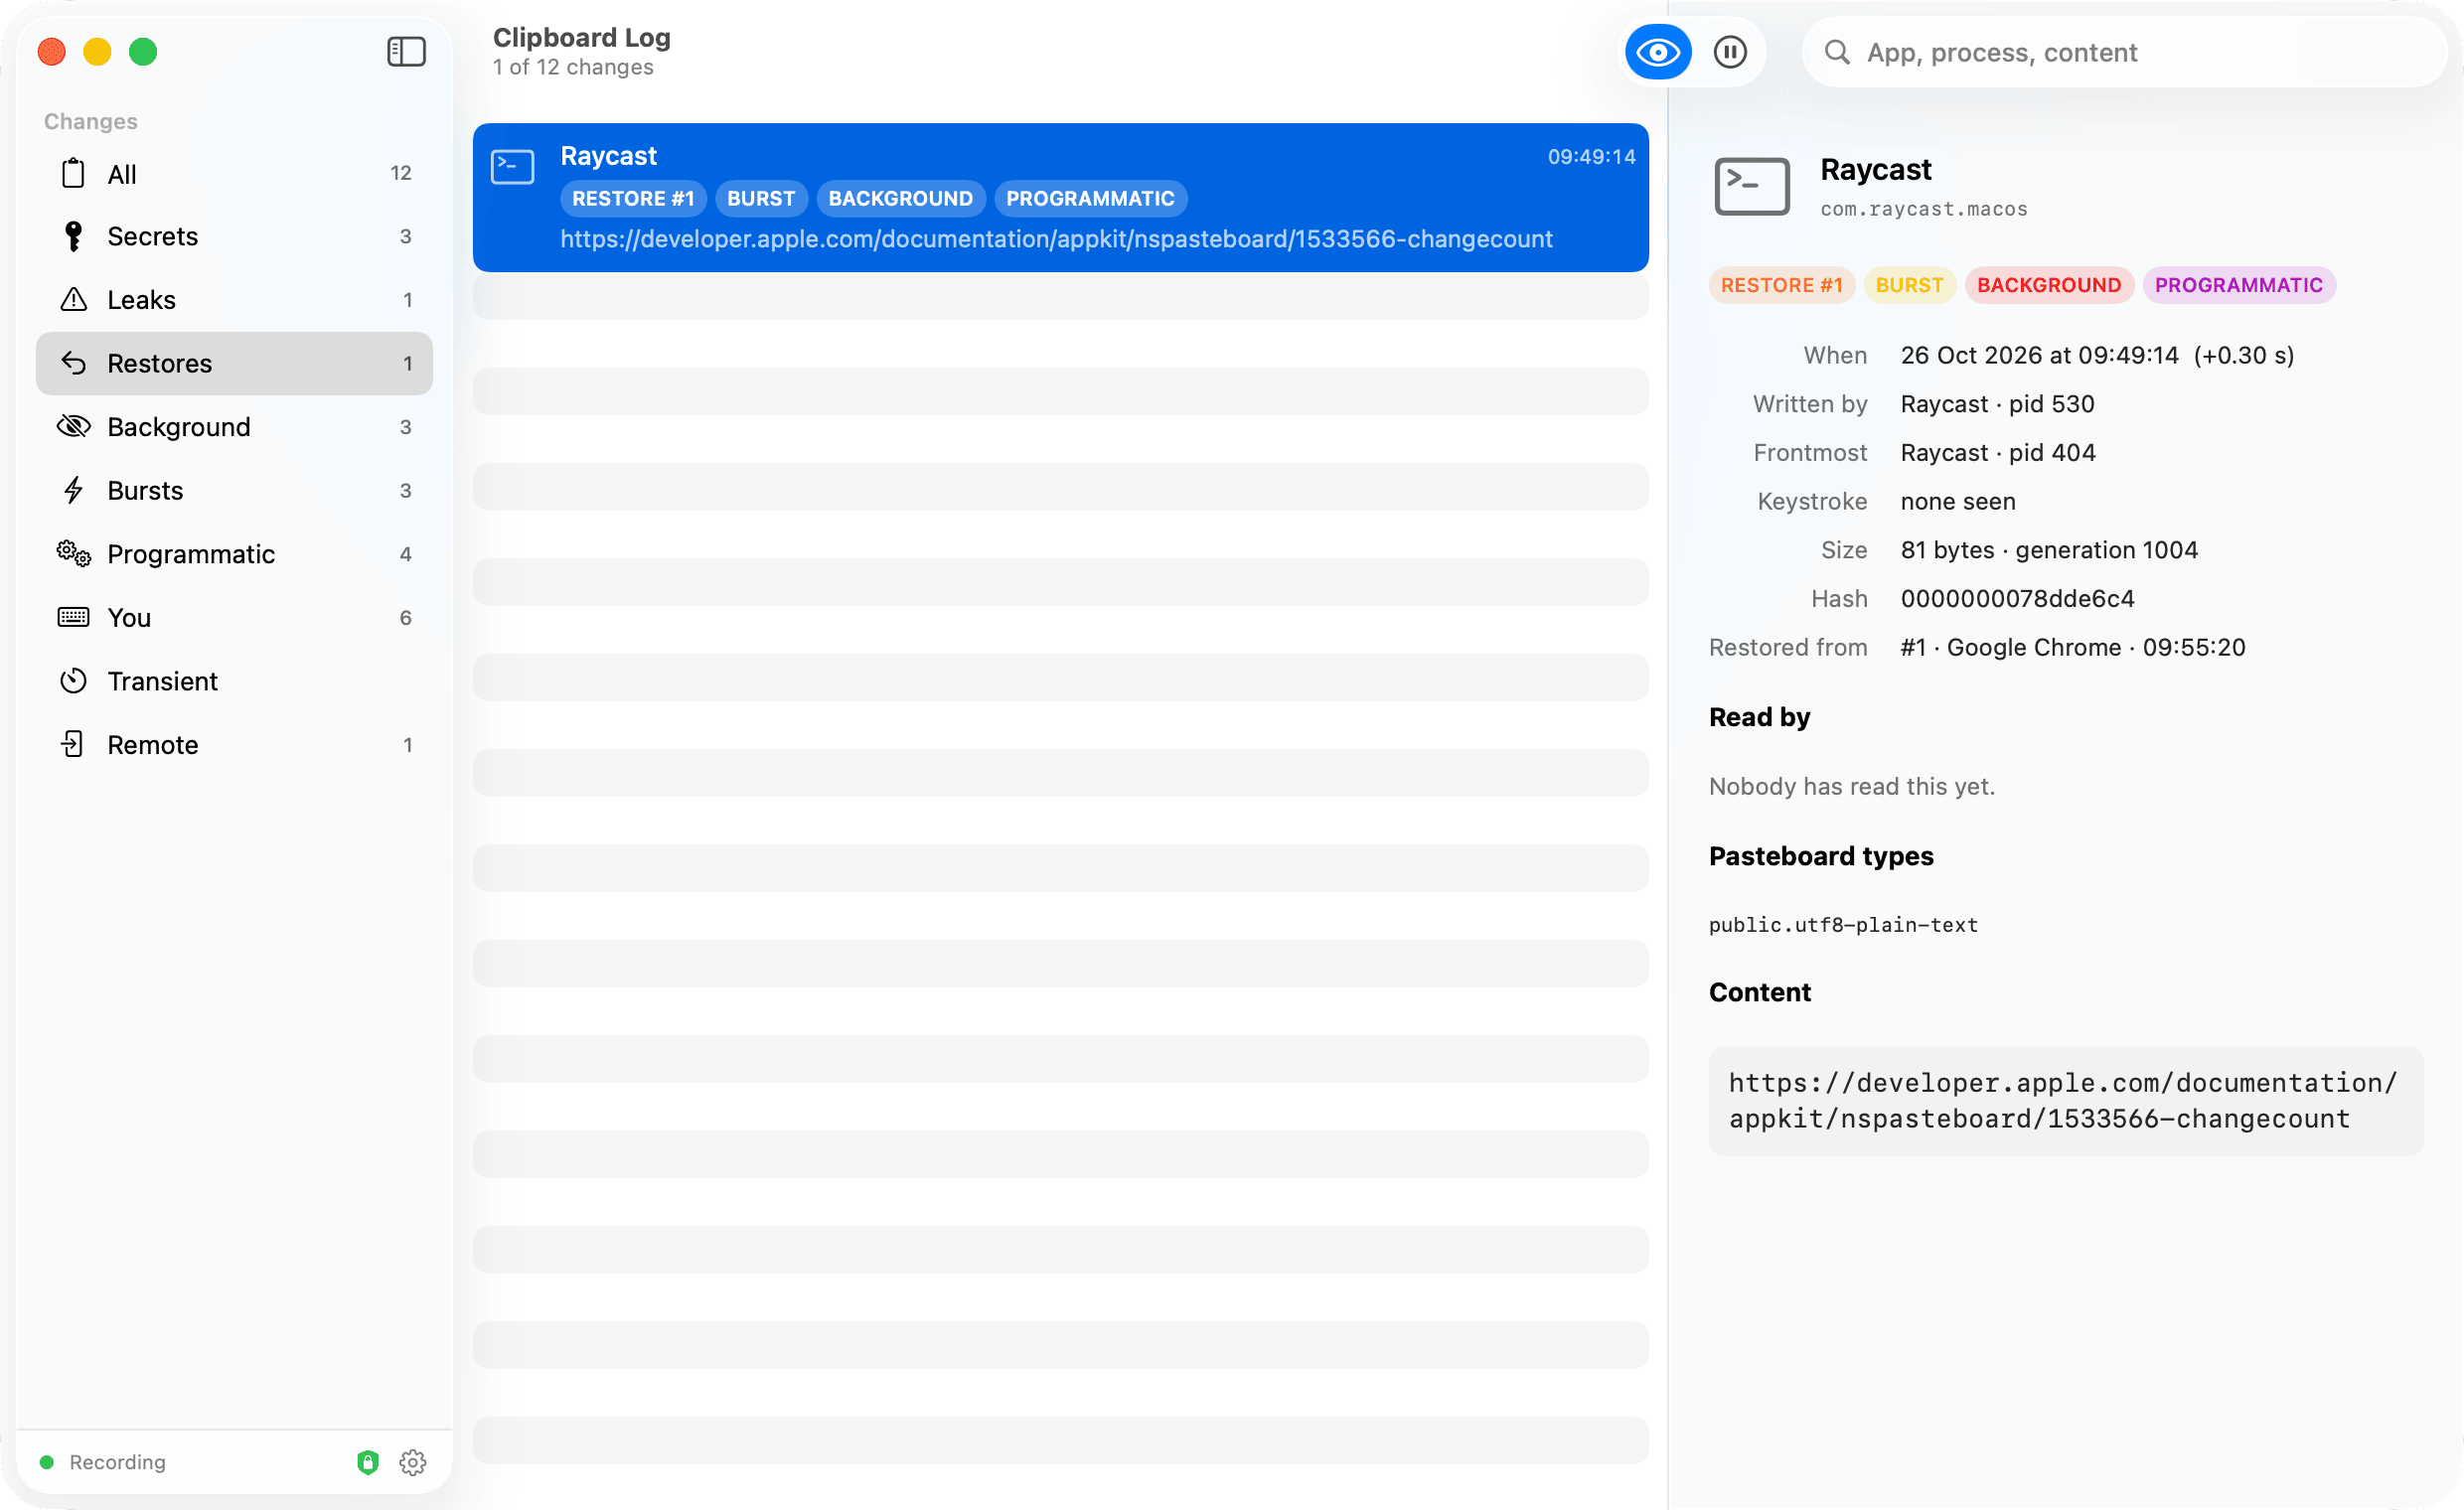Click the Frontmost Raycast pid 404 value
Image resolution: width=2464 pixels, height=1510 pixels.
pyautogui.click(x=1997, y=452)
